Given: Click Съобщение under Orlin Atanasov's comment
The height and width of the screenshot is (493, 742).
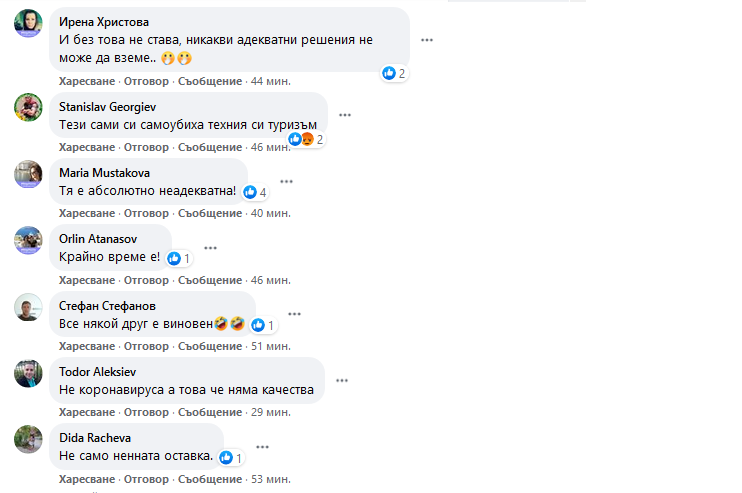Looking at the screenshot, I should [x=210, y=280].
